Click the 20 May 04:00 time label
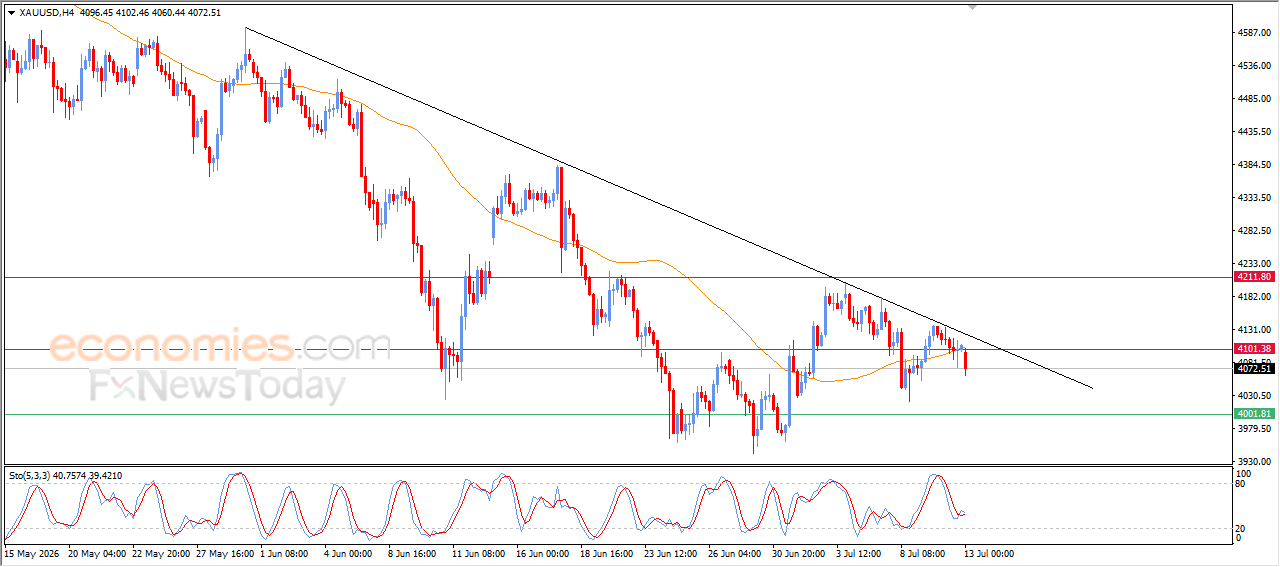 click(x=97, y=553)
